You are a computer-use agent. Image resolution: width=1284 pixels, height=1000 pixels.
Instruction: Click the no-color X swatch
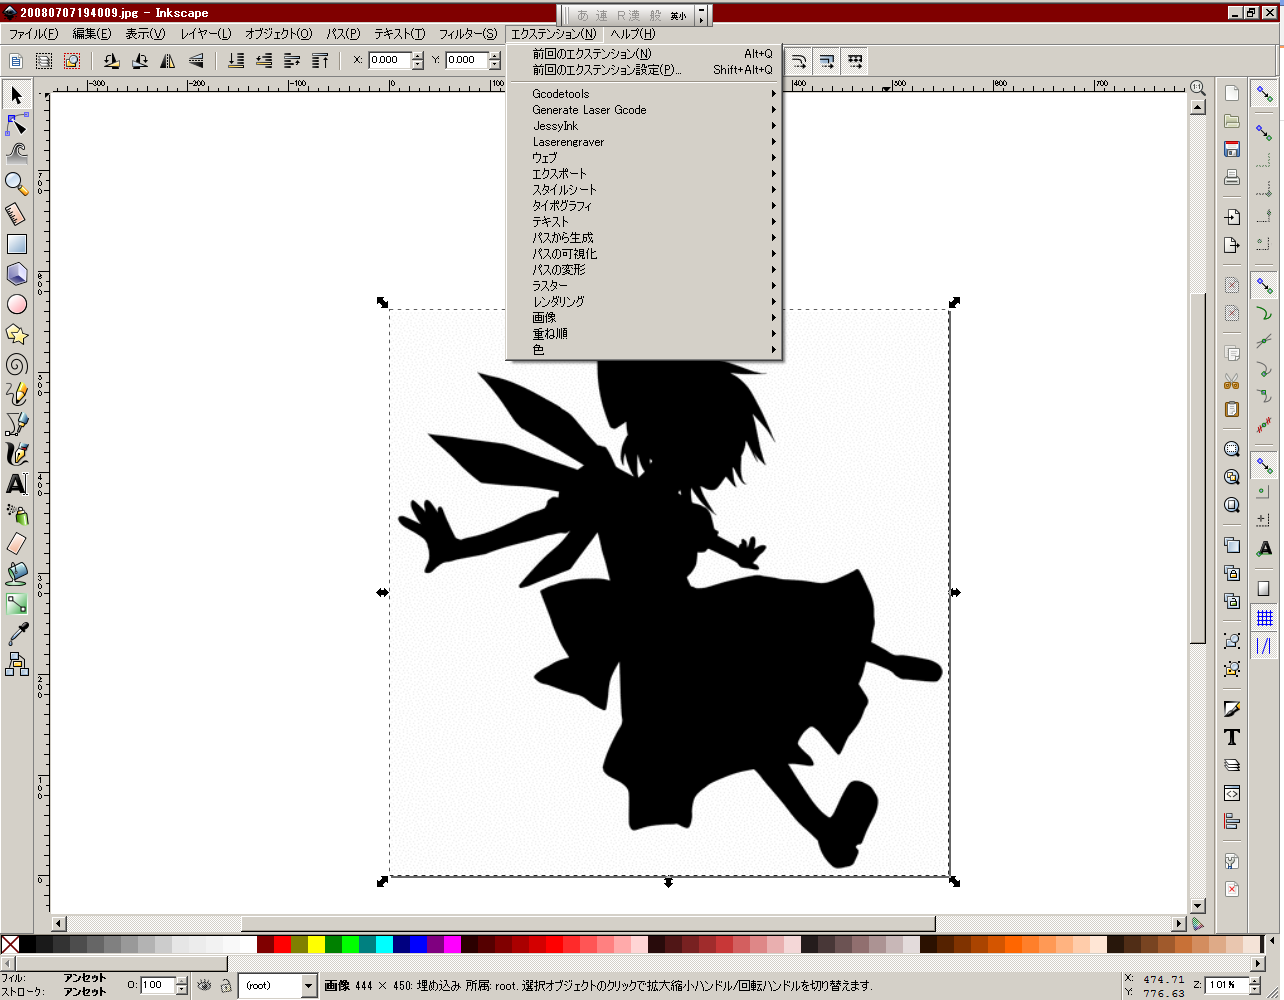point(10,944)
